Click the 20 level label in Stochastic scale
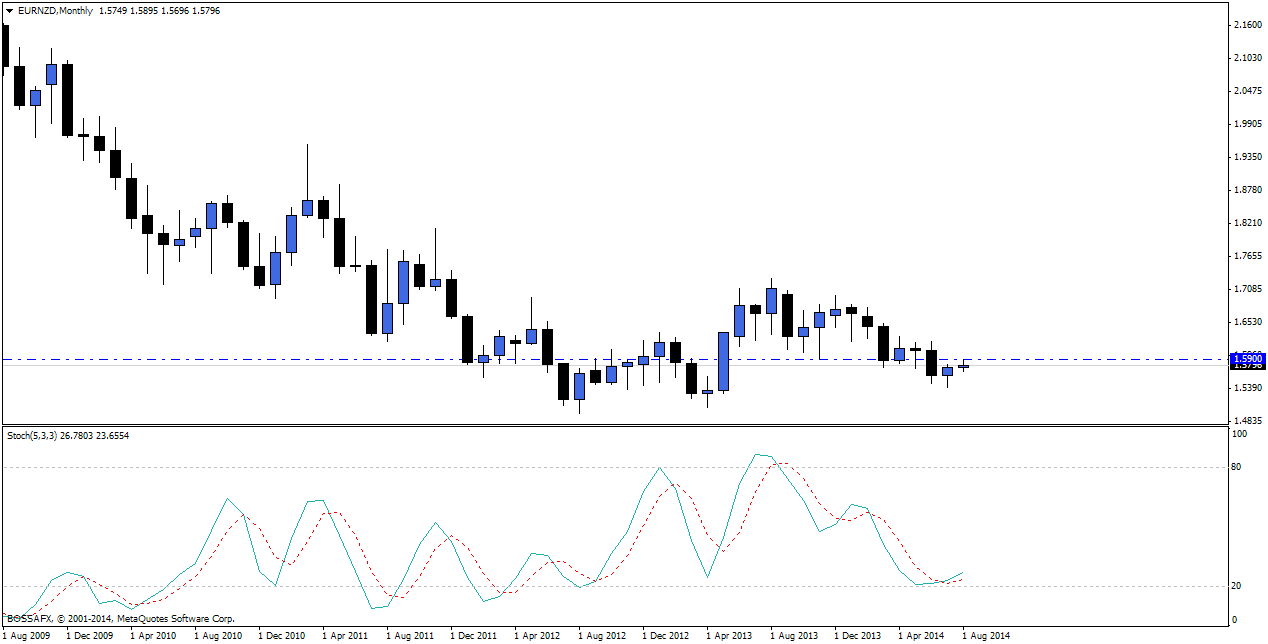 [x=1237, y=586]
